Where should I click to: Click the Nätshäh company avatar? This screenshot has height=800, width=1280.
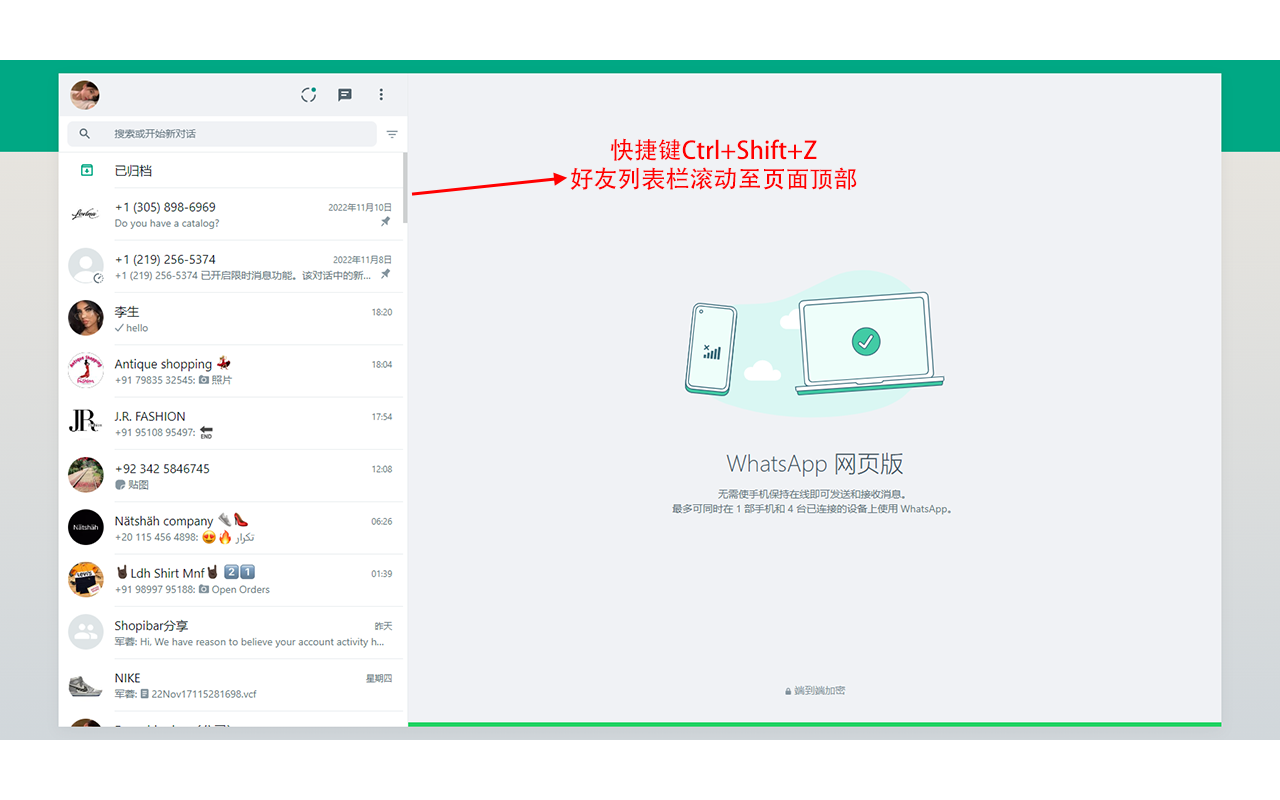pyautogui.click(x=86, y=528)
